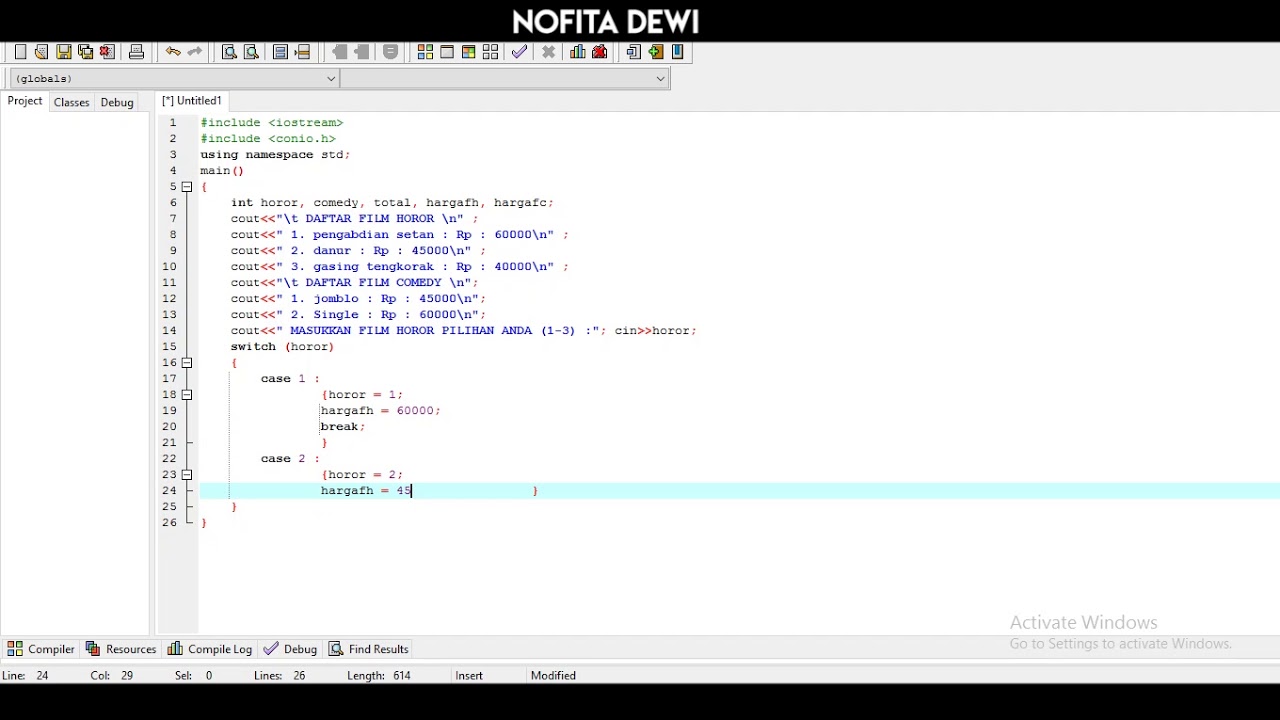Collapse the case 2 block fold at line 23
The width and height of the screenshot is (1280, 720).
(x=187, y=475)
